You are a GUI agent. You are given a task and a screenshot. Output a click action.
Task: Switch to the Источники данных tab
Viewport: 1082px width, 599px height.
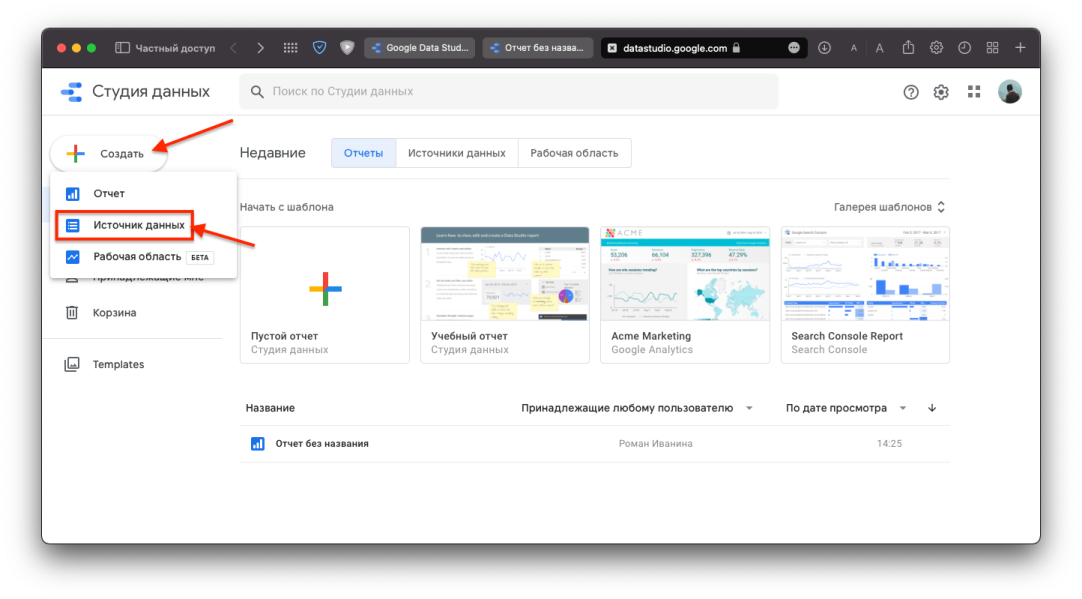457,153
